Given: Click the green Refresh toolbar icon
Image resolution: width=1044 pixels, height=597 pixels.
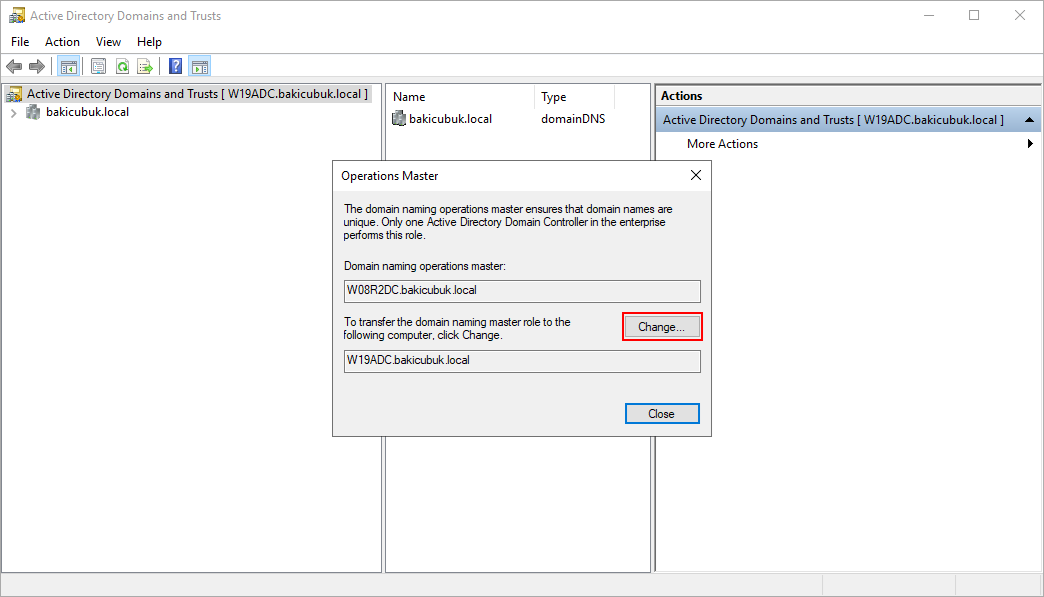Looking at the screenshot, I should [x=123, y=67].
